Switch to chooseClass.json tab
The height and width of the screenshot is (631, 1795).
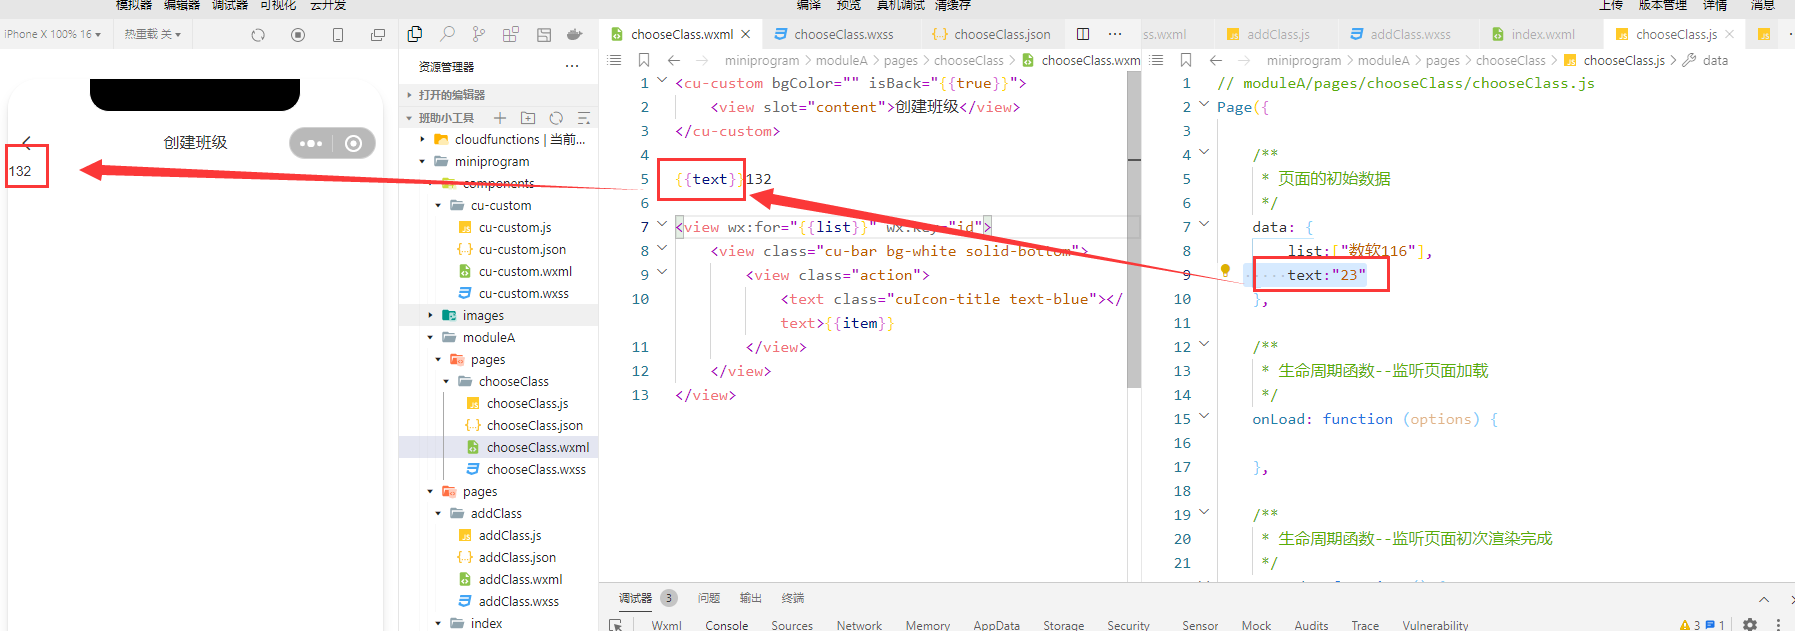(x=991, y=34)
